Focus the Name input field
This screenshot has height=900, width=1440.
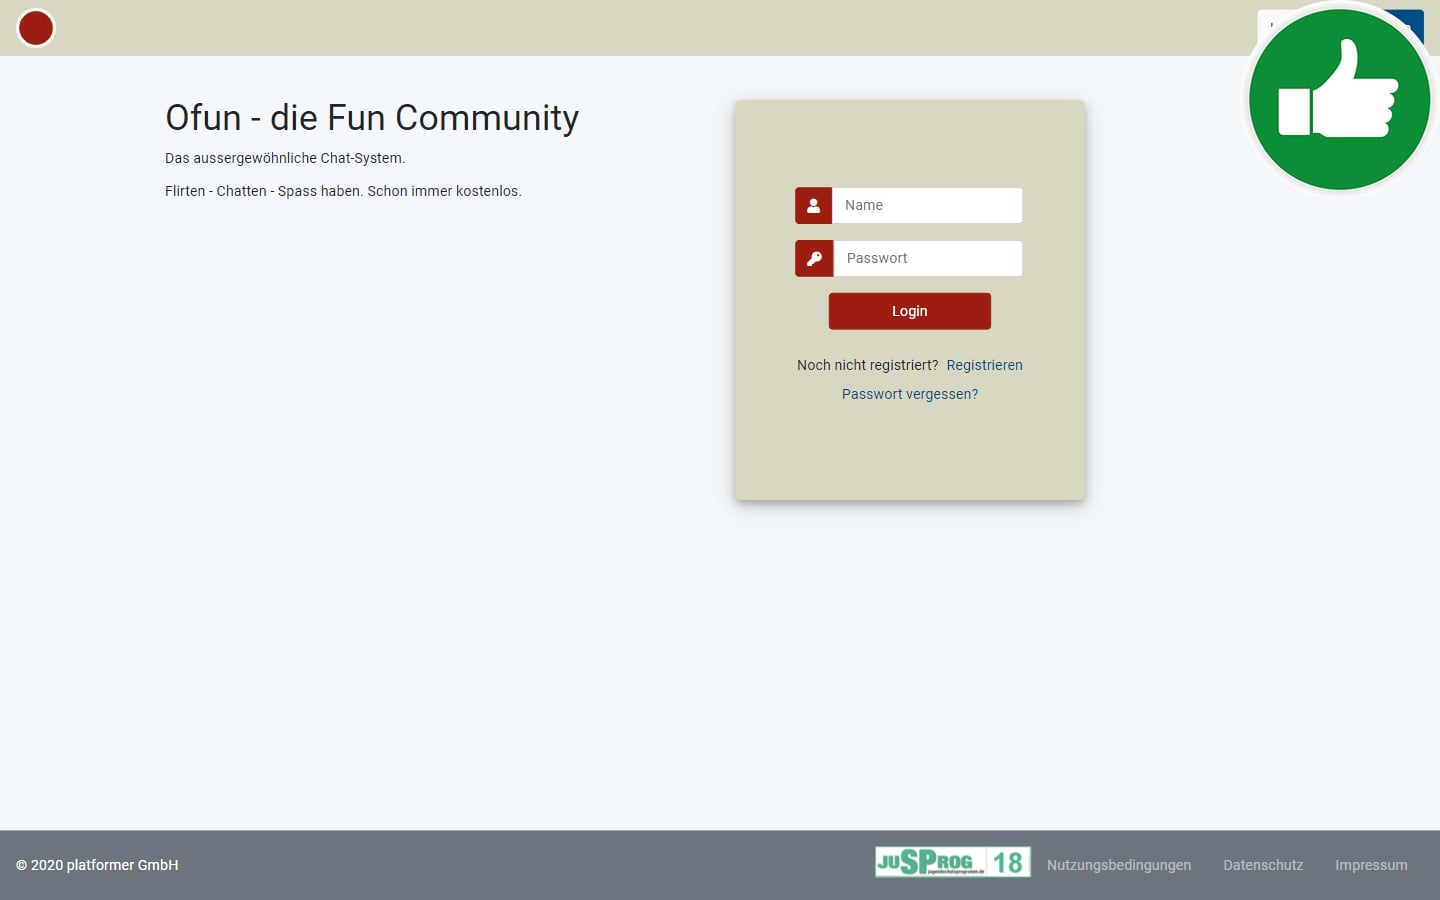927,206
